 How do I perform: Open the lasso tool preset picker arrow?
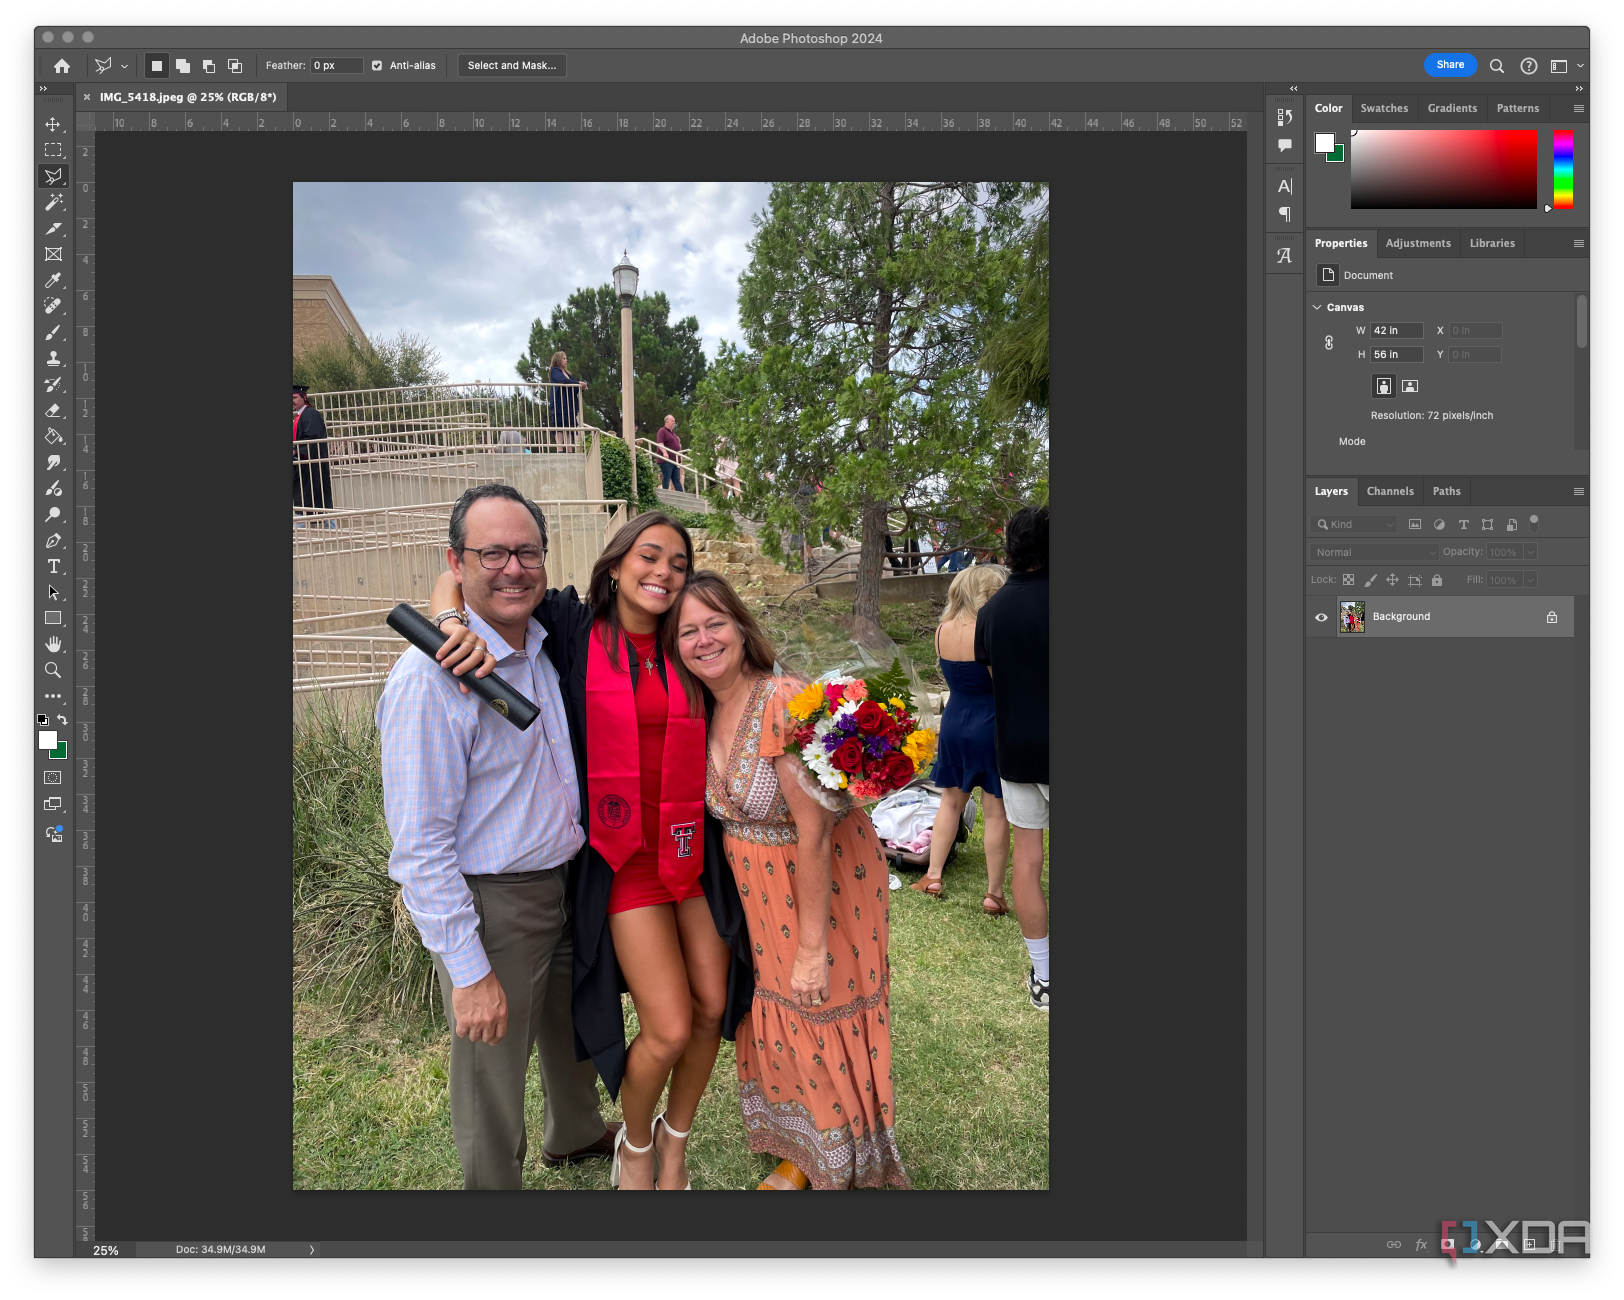click(x=124, y=66)
